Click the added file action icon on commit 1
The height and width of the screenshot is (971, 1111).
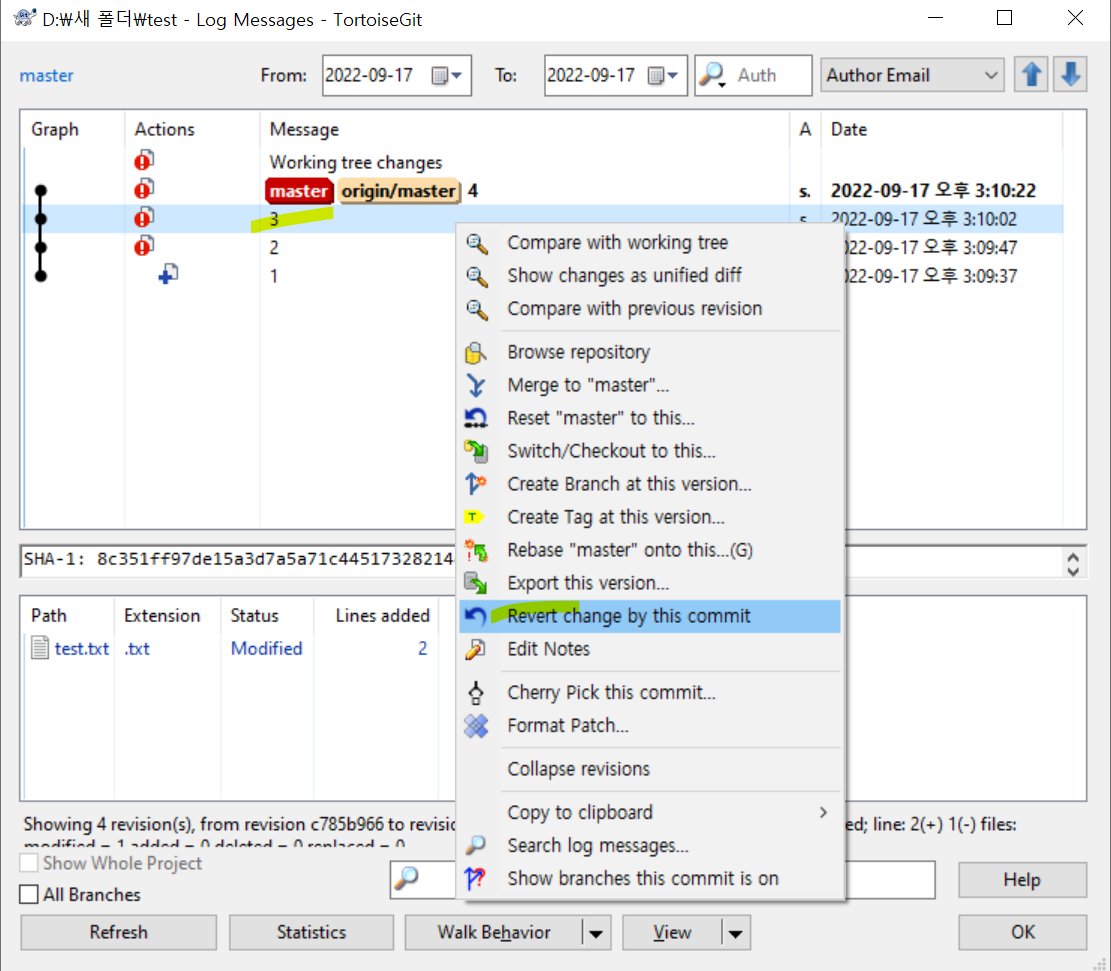pyautogui.click(x=168, y=274)
